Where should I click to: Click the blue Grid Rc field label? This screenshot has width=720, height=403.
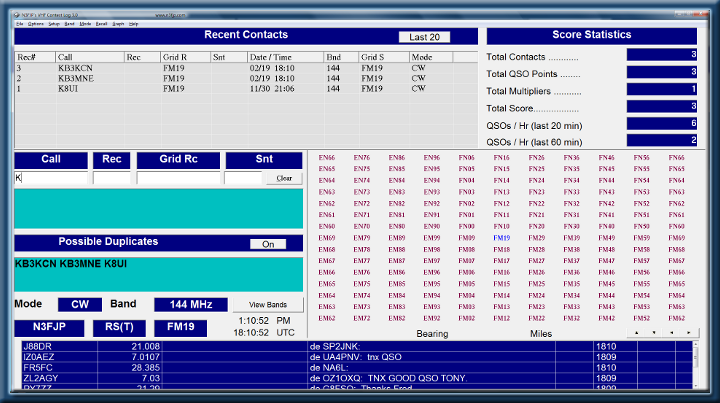[178, 160]
